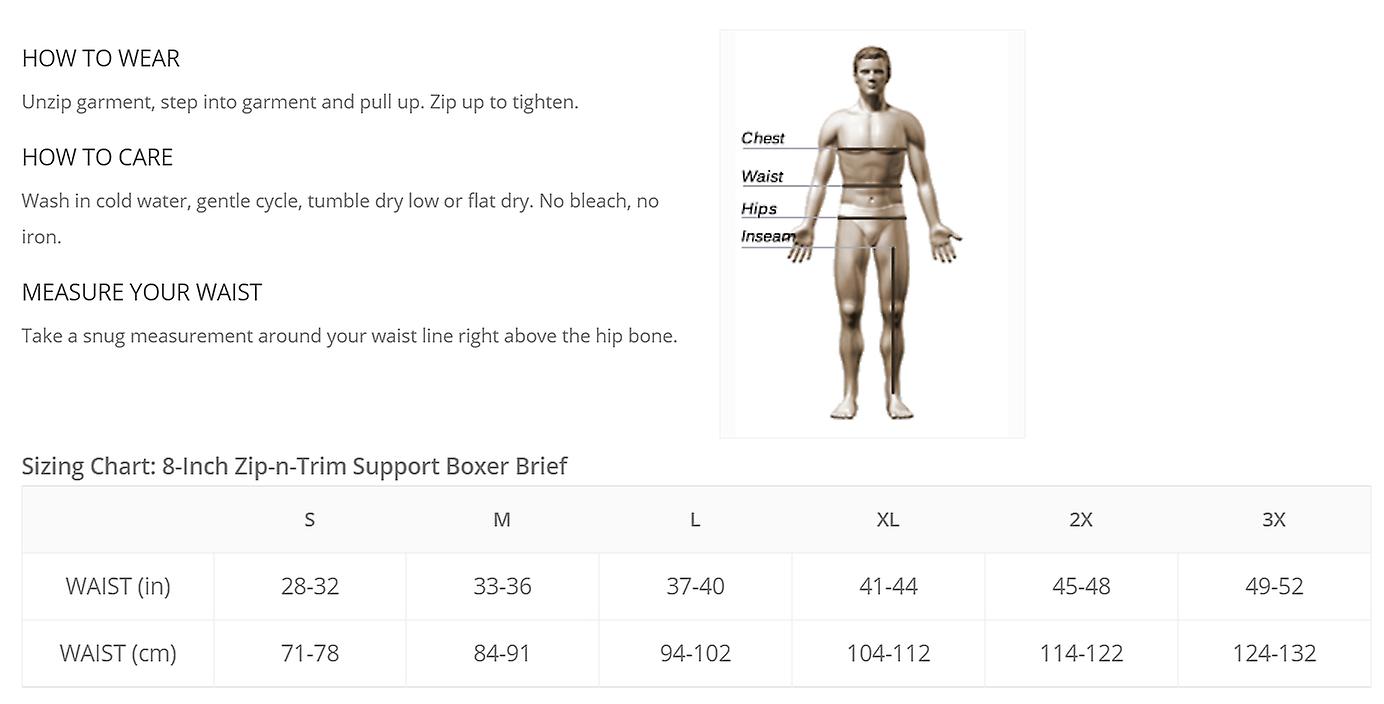Click the 45-48 inch waist cell
The width and height of the screenshot is (1384, 704).
(x=1081, y=586)
